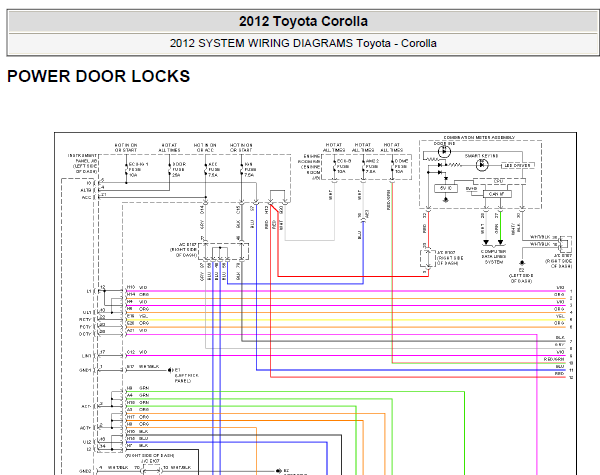This screenshot has height=475, width=600.
Task: Click the 'A3 ORG' wire label
Action: 138,410
